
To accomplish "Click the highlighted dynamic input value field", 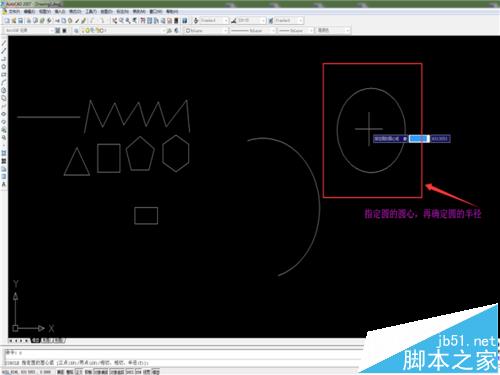I will (x=419, y=139).
